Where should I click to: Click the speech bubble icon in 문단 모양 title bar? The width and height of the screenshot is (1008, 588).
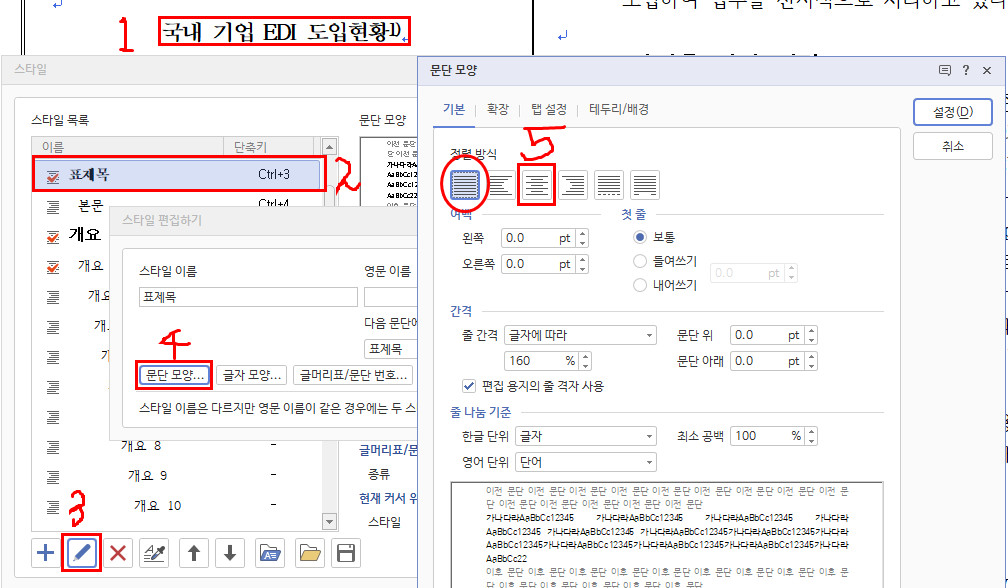pos(944,70)
